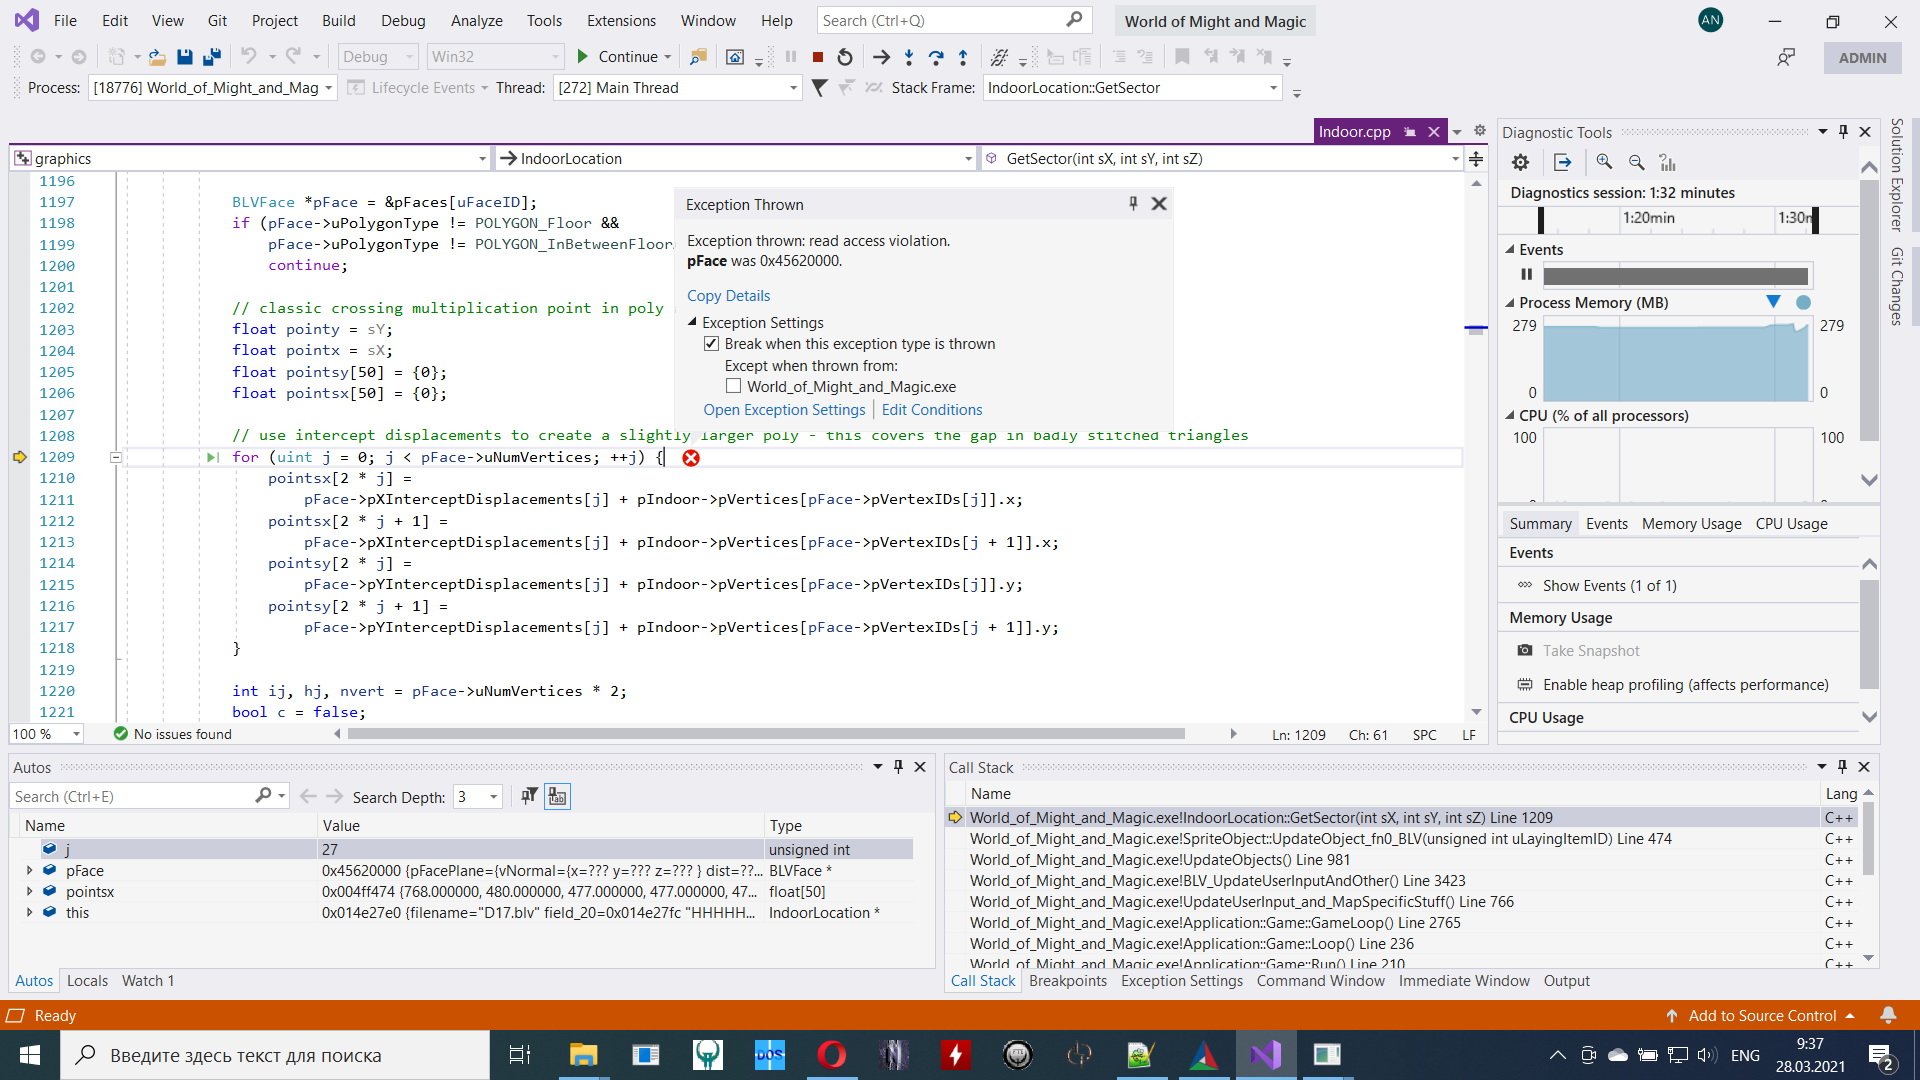Click the Step Out debug icon
This screenshot has height=1080, width=1920.
(x=965, y=57)
